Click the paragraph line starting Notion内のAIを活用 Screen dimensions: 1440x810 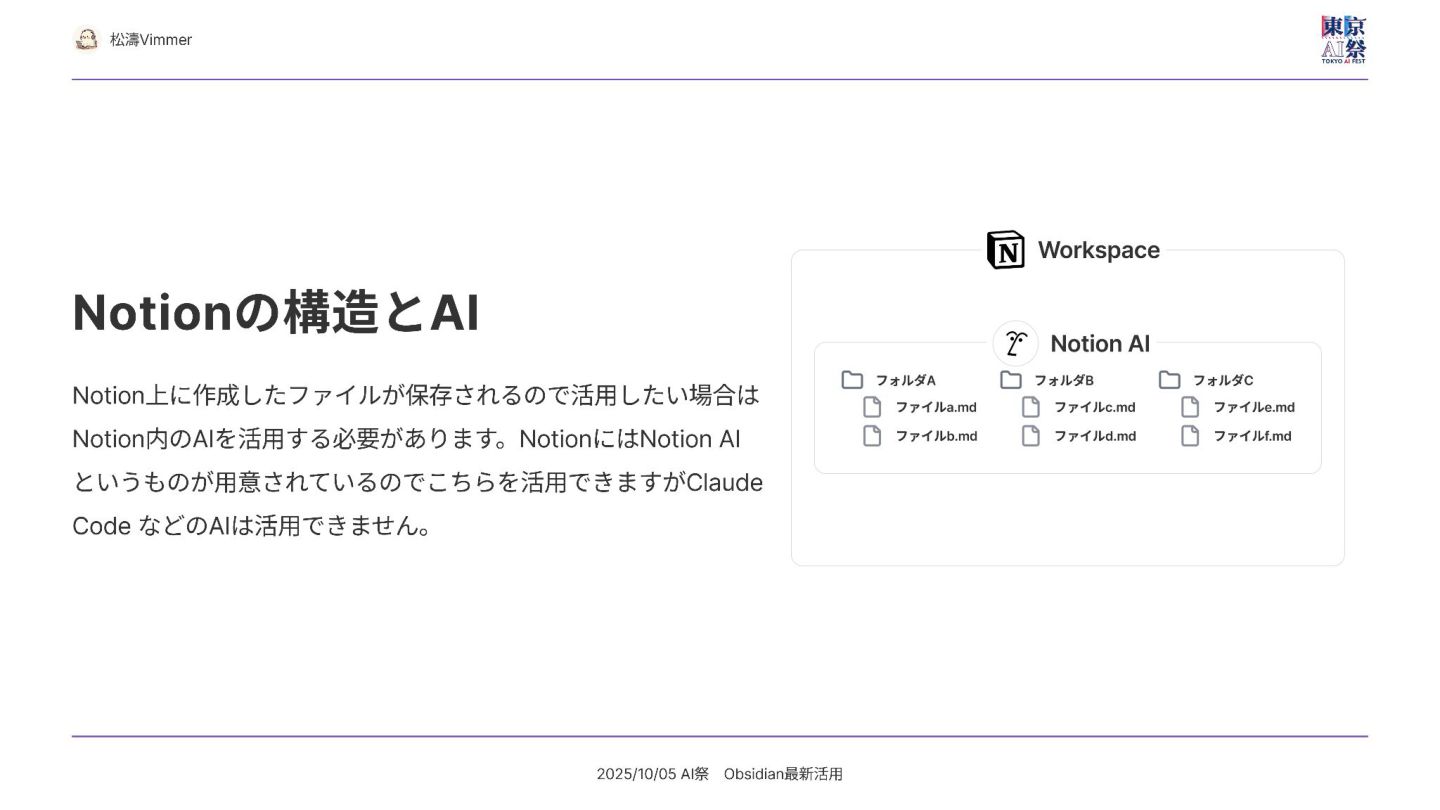(406, 439)
